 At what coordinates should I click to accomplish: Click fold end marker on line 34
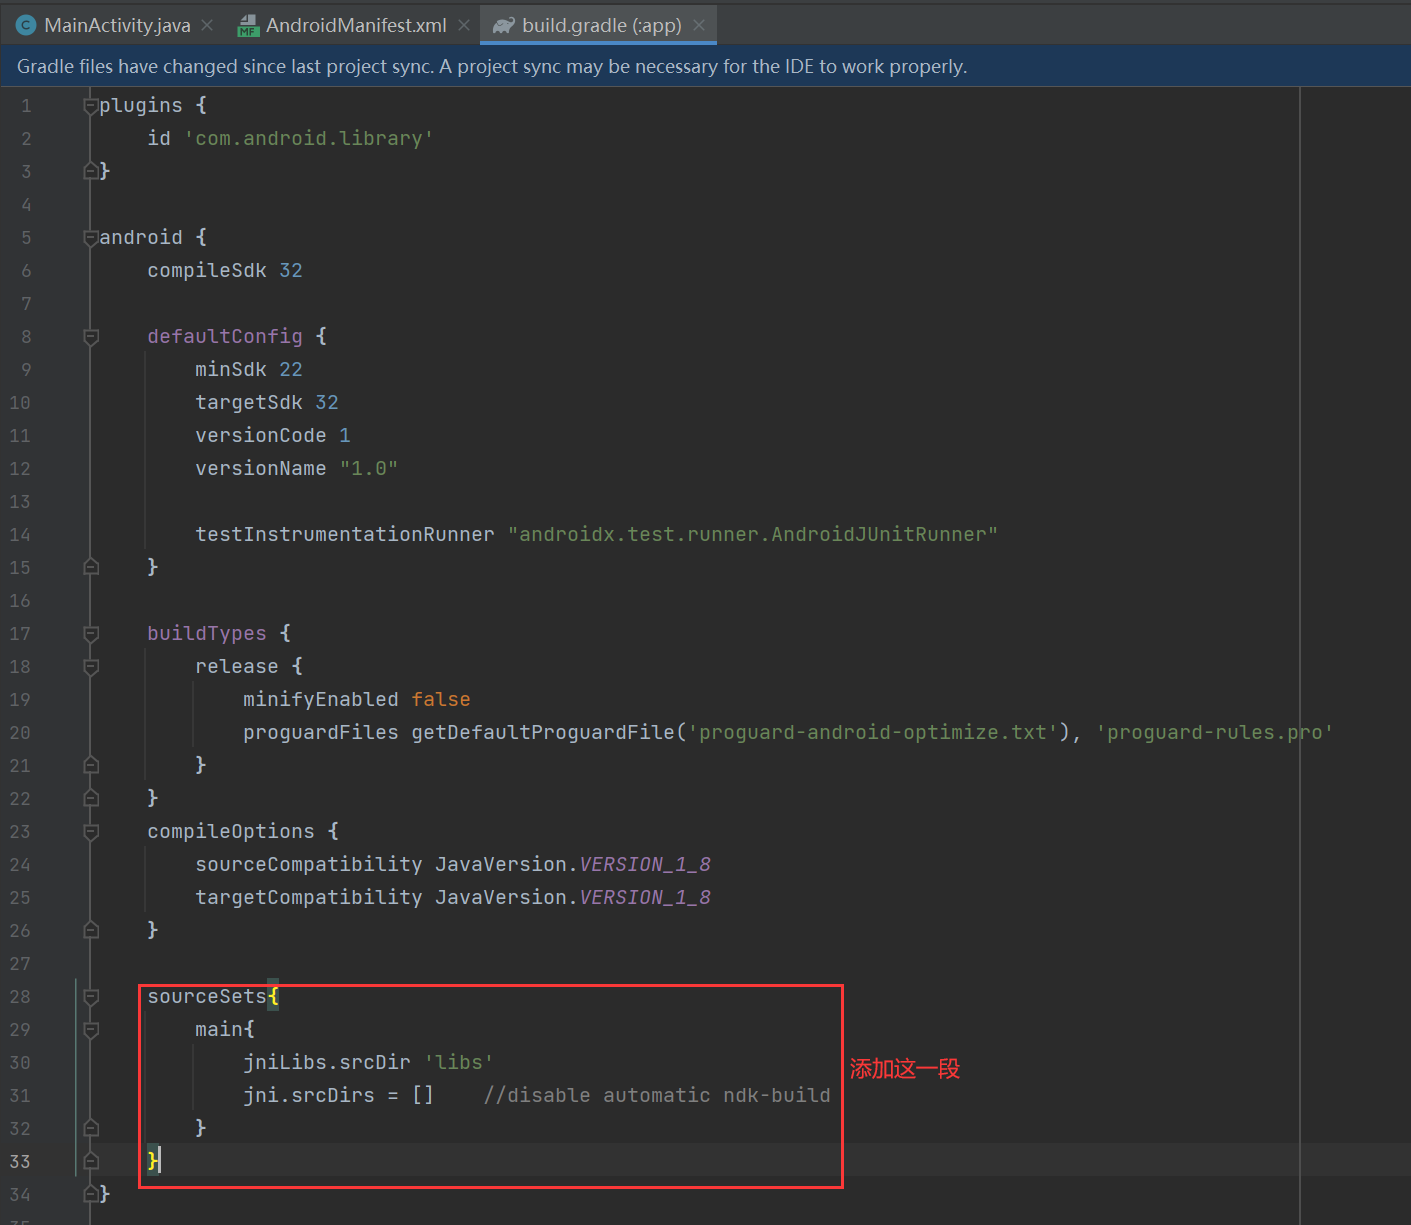pyautogui.click(x=91, y=1194)
